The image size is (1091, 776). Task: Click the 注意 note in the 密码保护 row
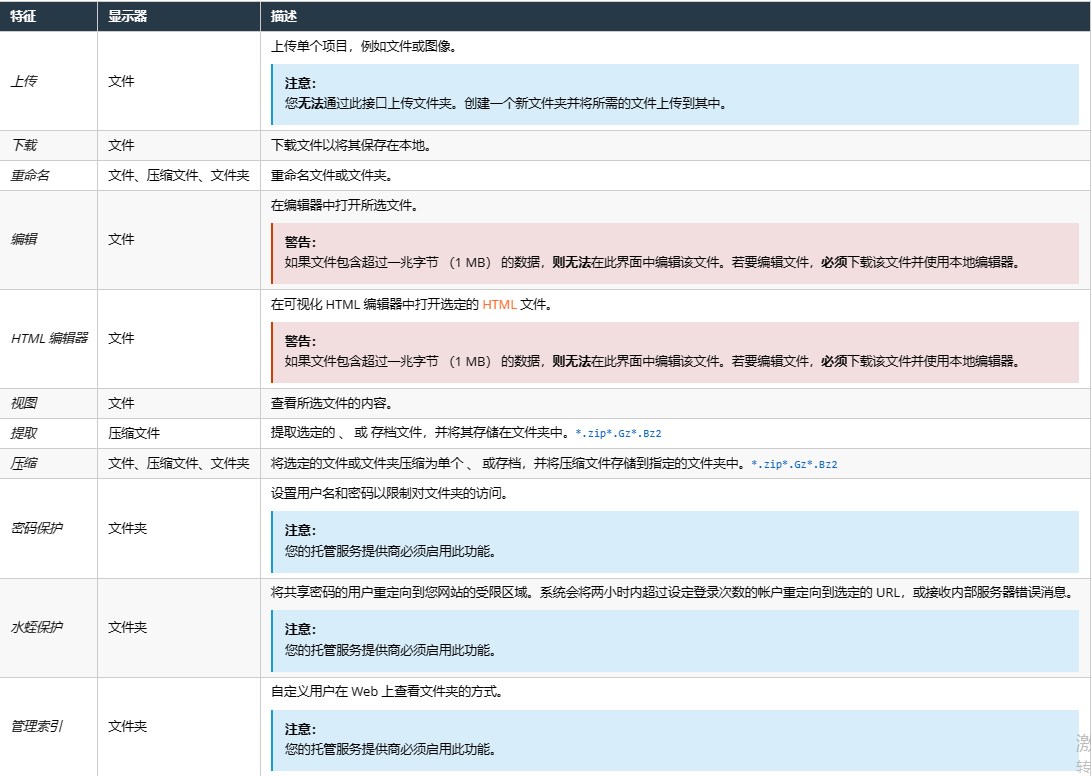675,541
